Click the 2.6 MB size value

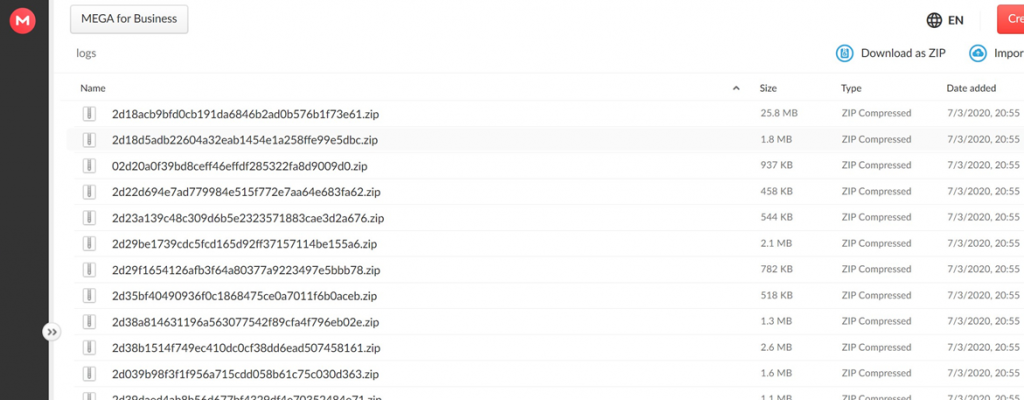click(x=776, y=347)
